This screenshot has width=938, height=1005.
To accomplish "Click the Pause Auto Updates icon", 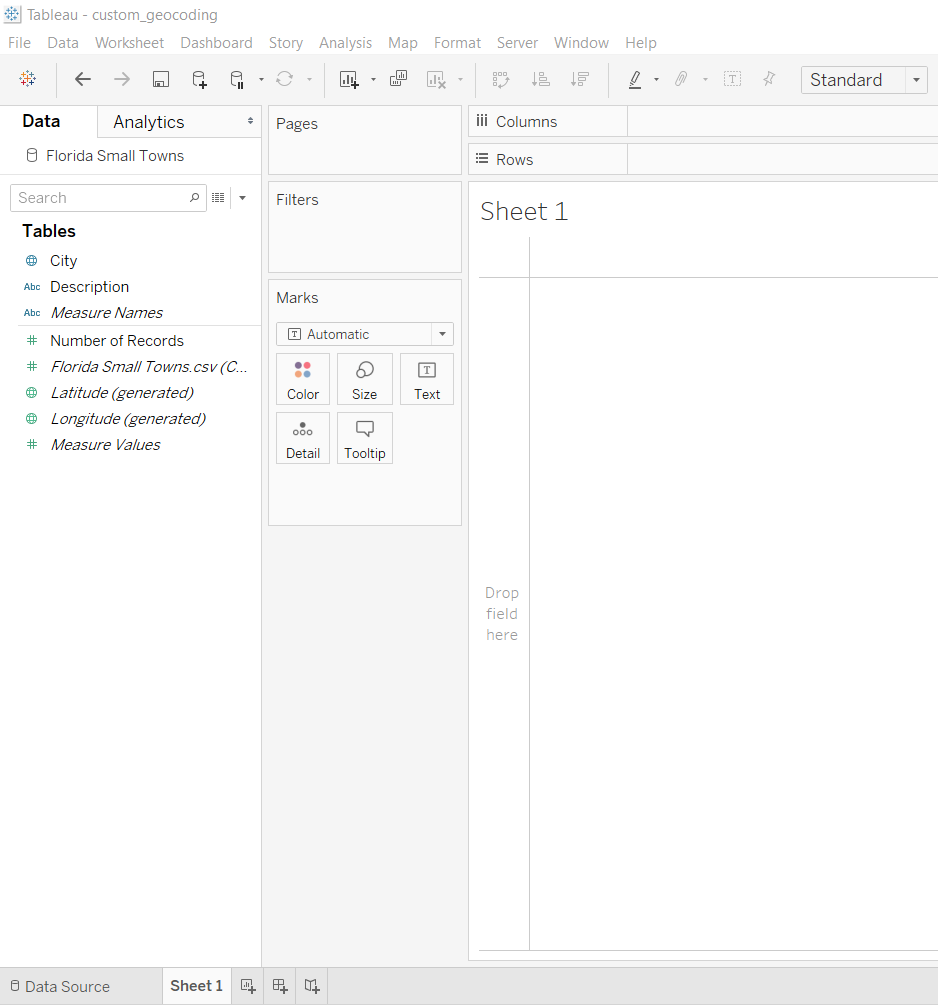I will (x=237, y=79).
